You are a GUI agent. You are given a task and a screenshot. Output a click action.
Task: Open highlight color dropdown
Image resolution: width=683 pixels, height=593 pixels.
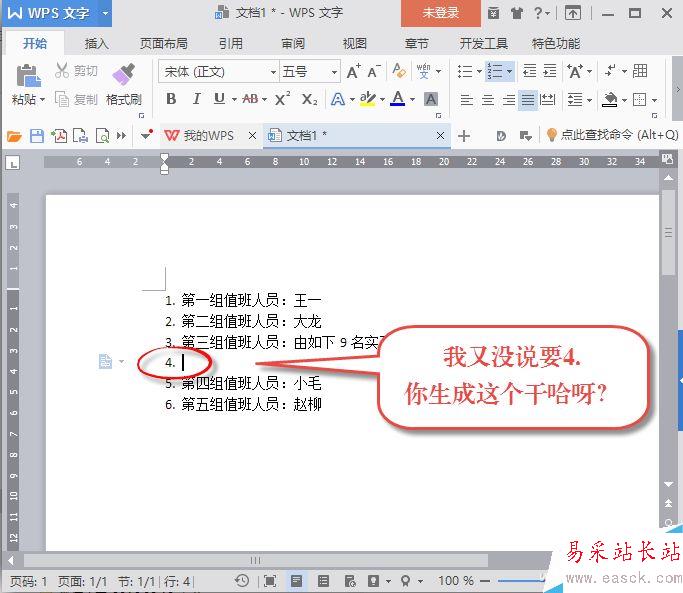tap(382, 100)
